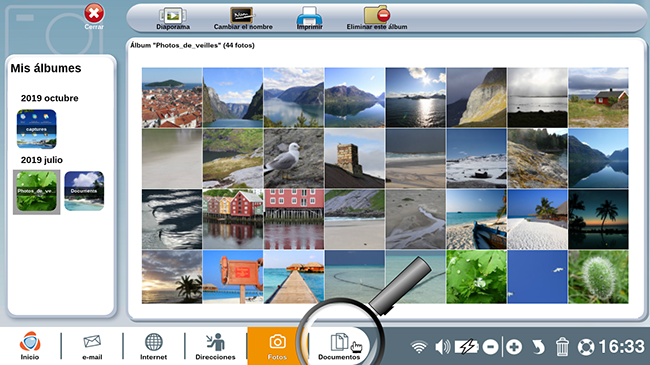650x365 pixels.
Task: Open the wooden pier over water photo
Action: (x=293, y=277)
